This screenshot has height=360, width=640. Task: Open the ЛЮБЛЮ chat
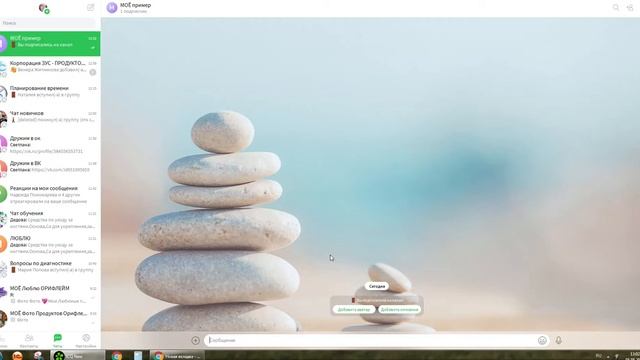(x=50, y=244)
